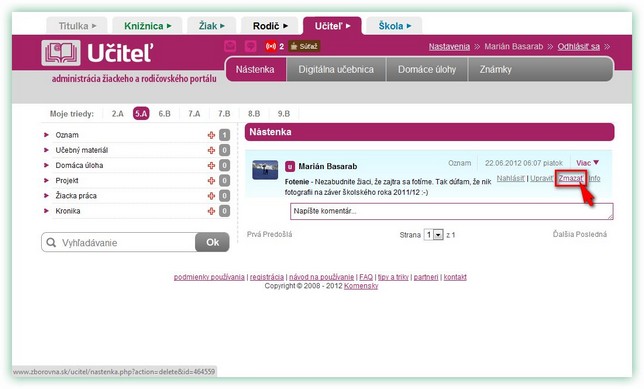Expand the Projekt category arrow
Viewport: 644px width, 389px height.
click(46, 180)
